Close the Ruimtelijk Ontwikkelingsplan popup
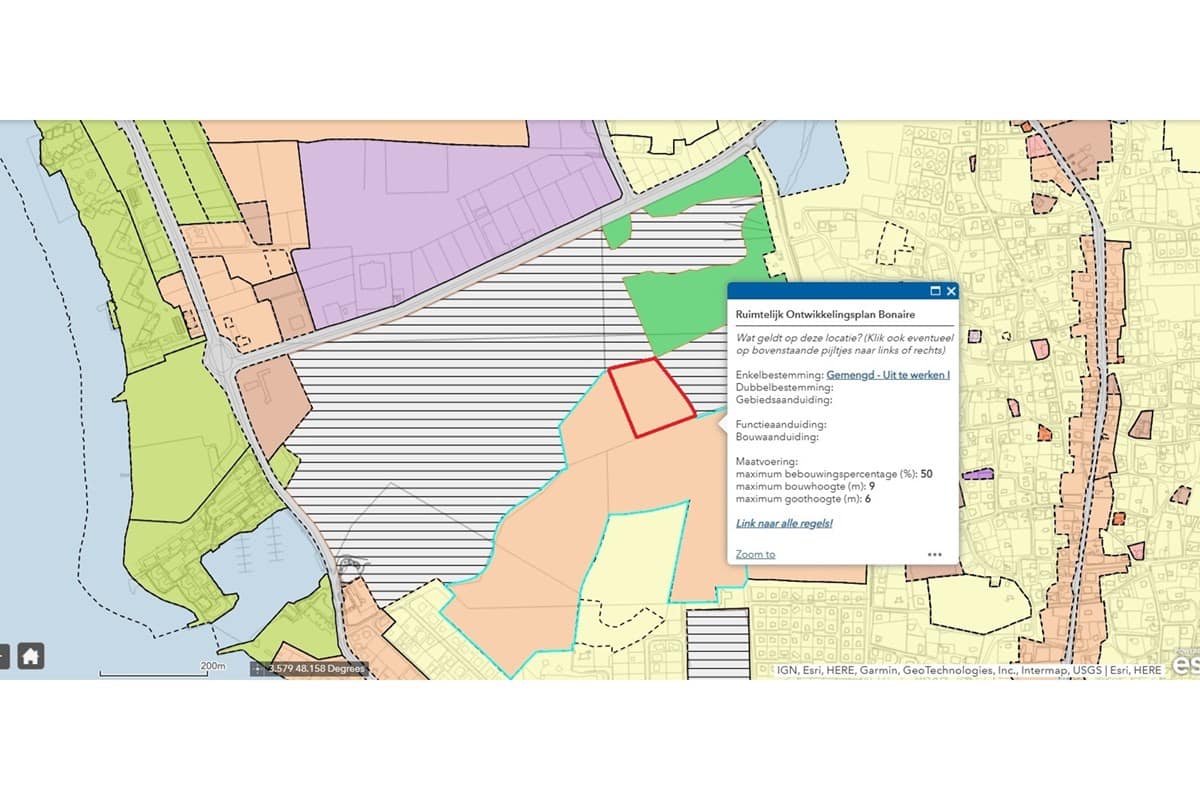Viewport: 1200px width, 800px height. click(951, 291)
